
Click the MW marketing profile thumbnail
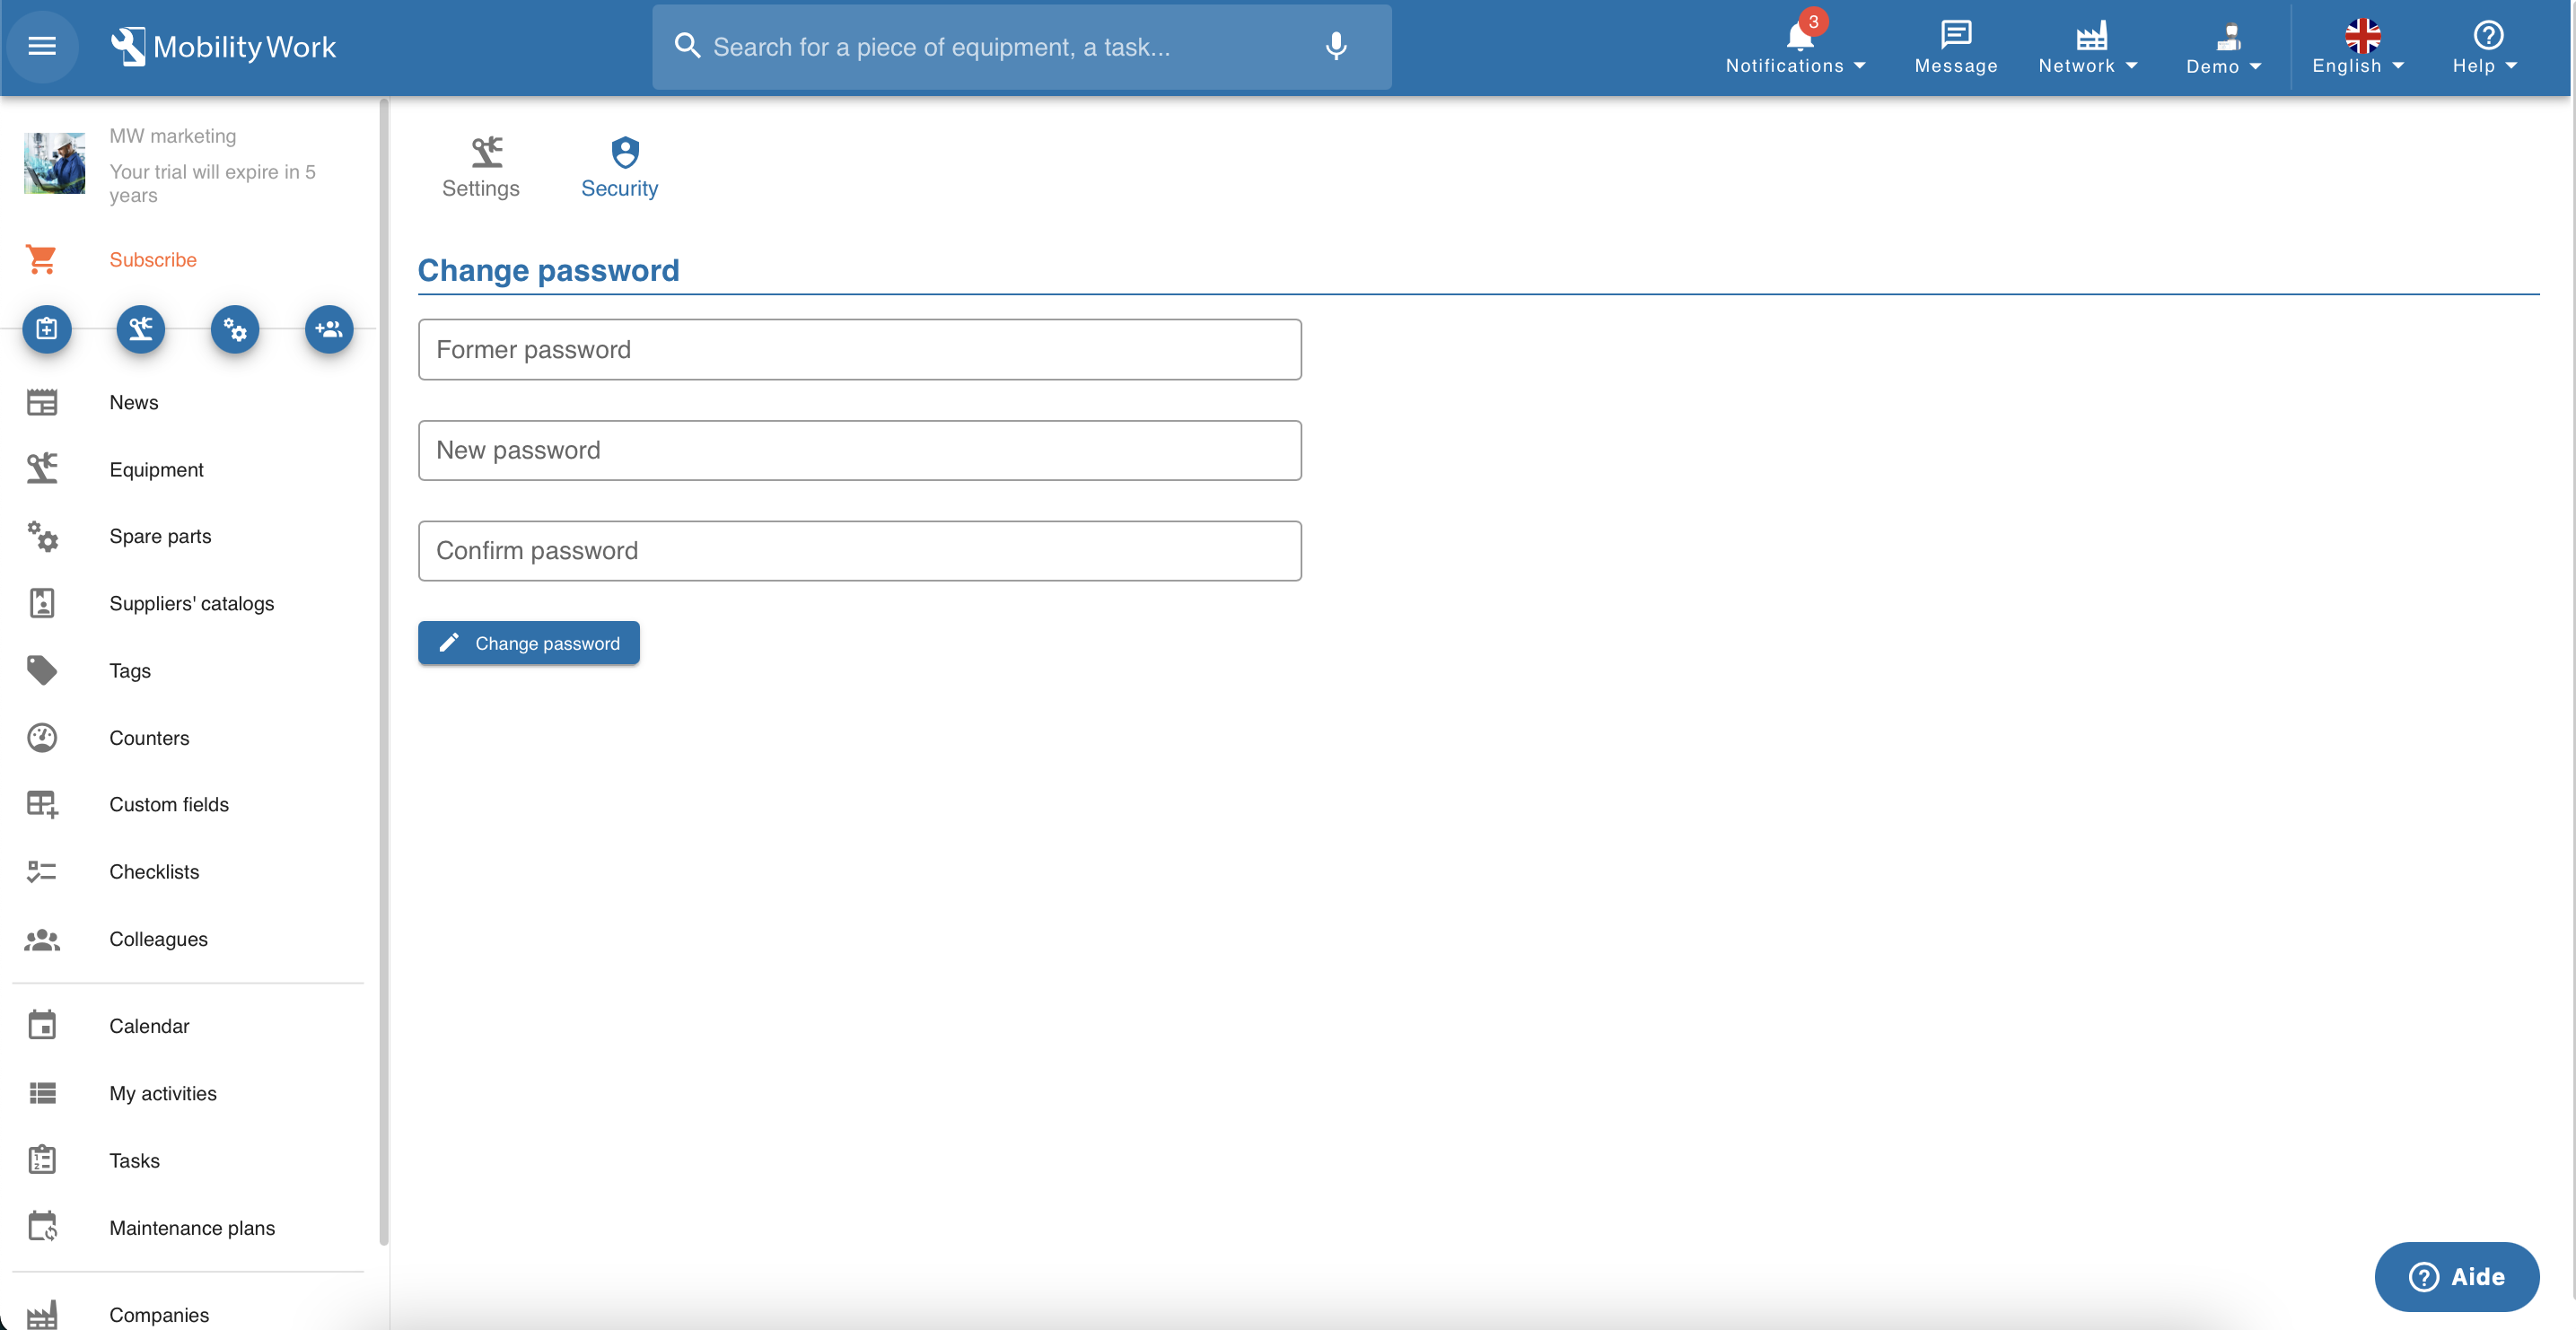(54, 163)
